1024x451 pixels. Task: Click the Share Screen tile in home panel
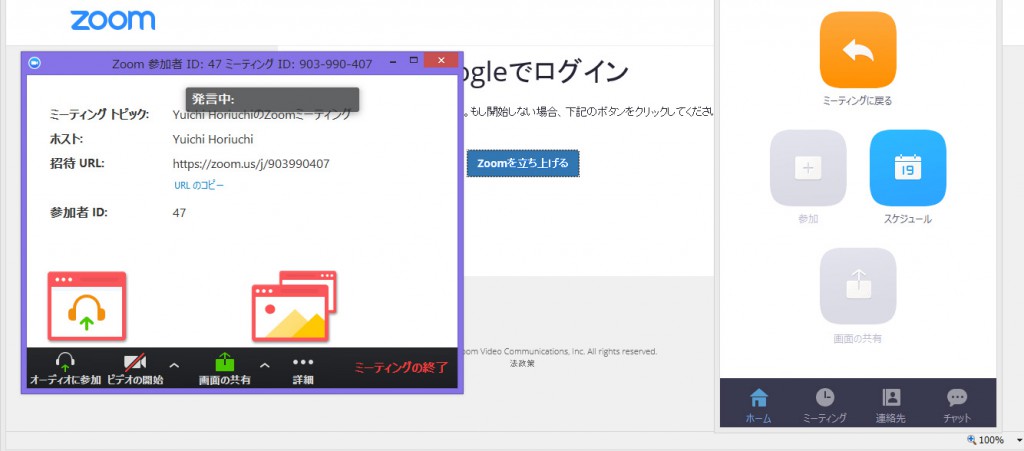(x=857, y=286)
